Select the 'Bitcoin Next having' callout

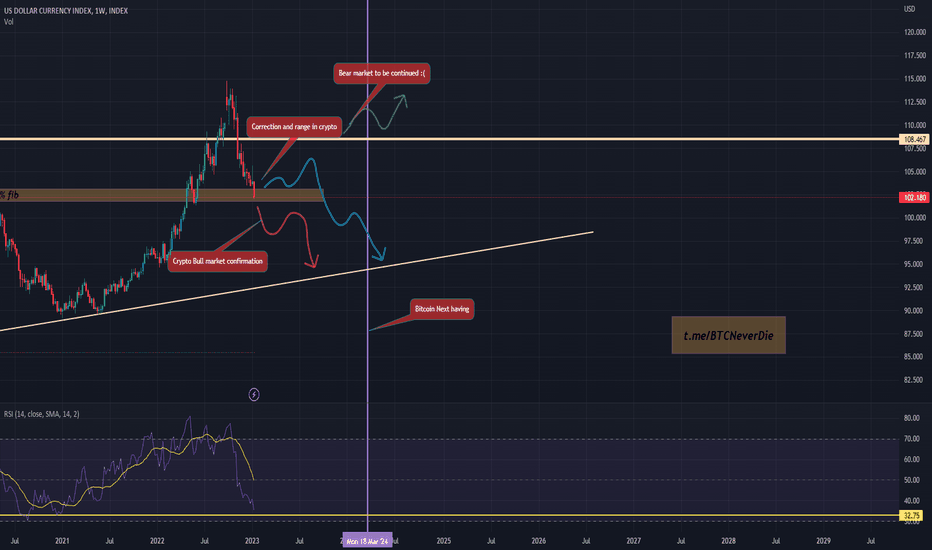pos(442,309)
